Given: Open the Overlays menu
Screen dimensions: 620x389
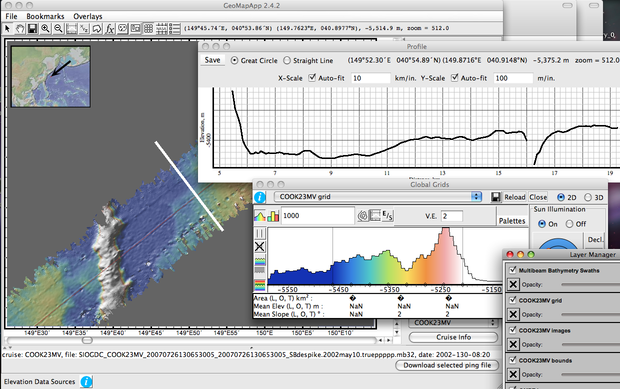Looking at the screenshot, I should (88, 16).
